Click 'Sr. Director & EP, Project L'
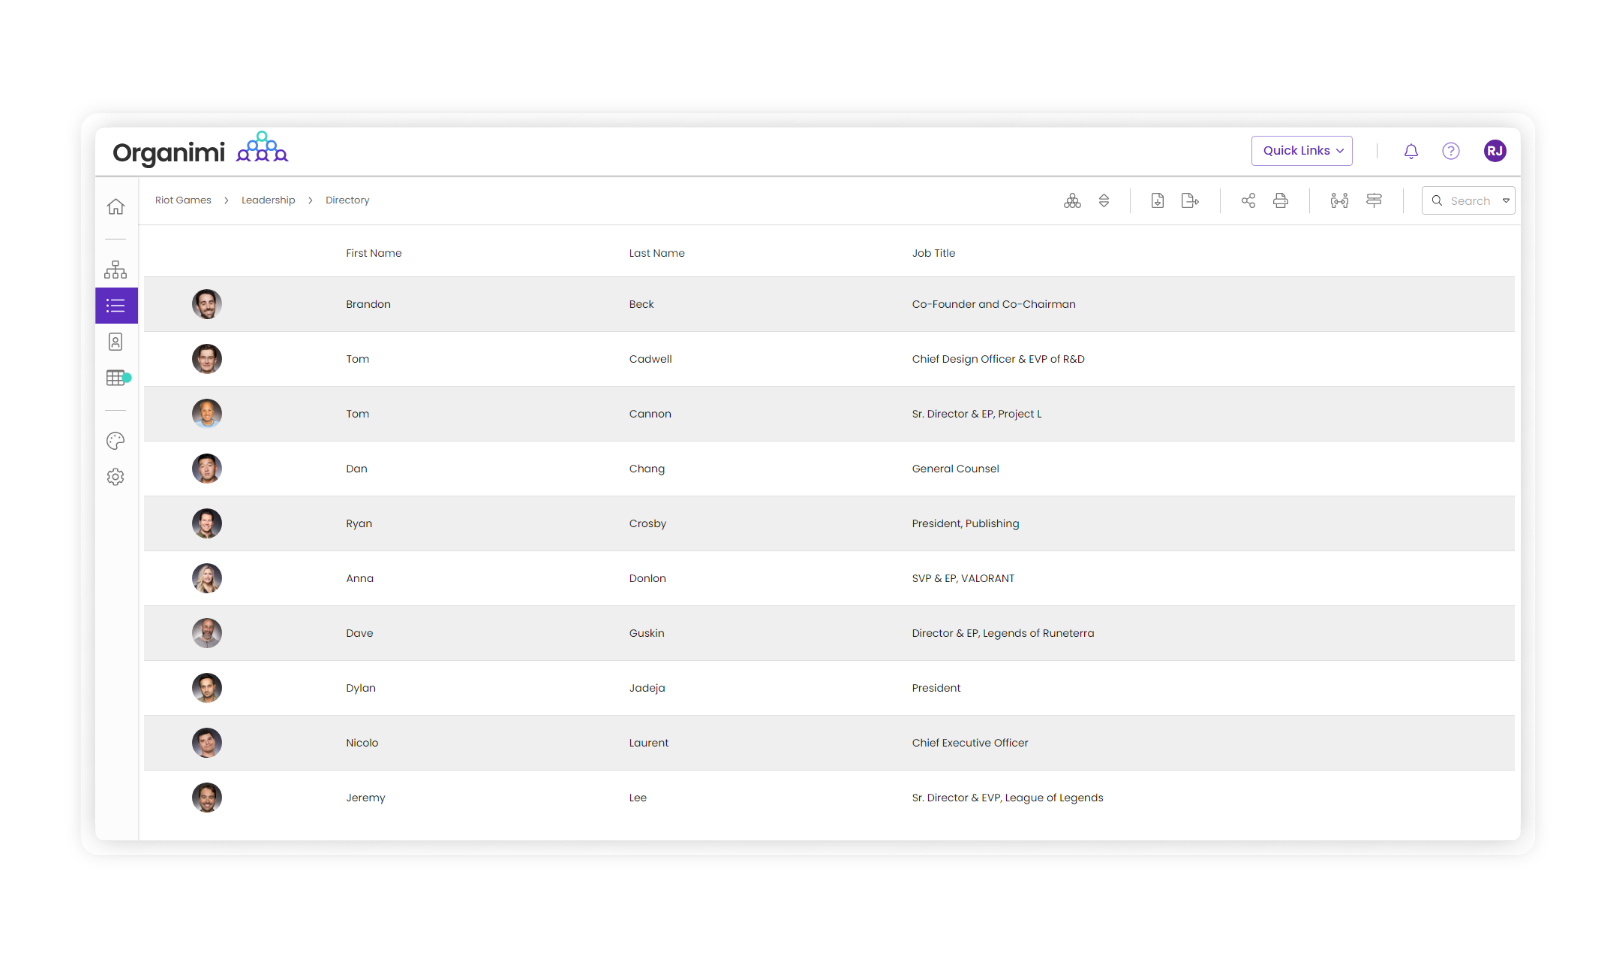Screen dimensions: 1616x968 976,414
